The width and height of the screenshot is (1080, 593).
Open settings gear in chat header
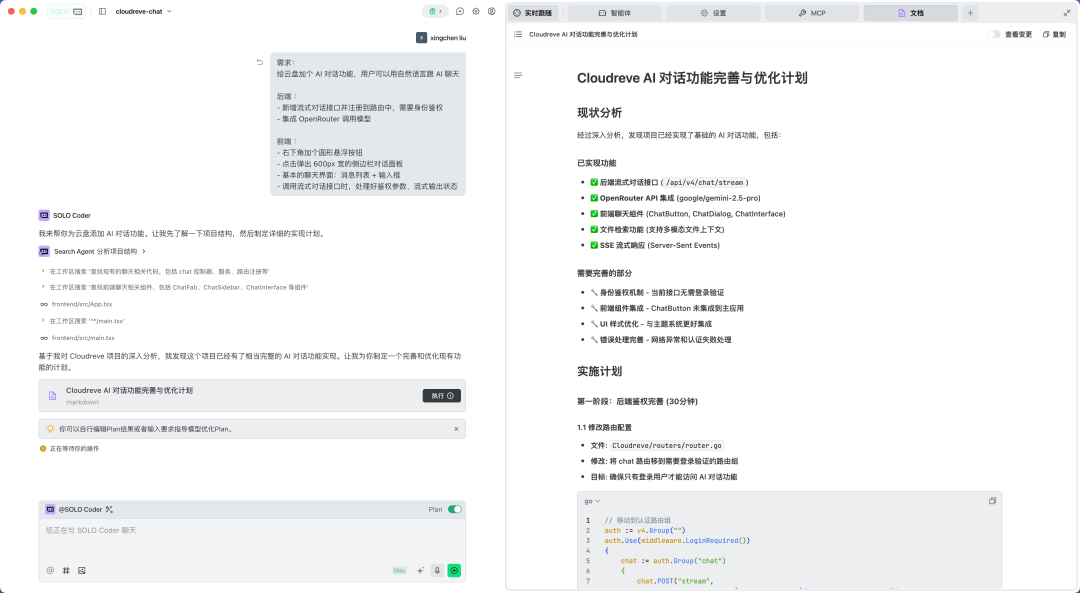tap(476, 12)
